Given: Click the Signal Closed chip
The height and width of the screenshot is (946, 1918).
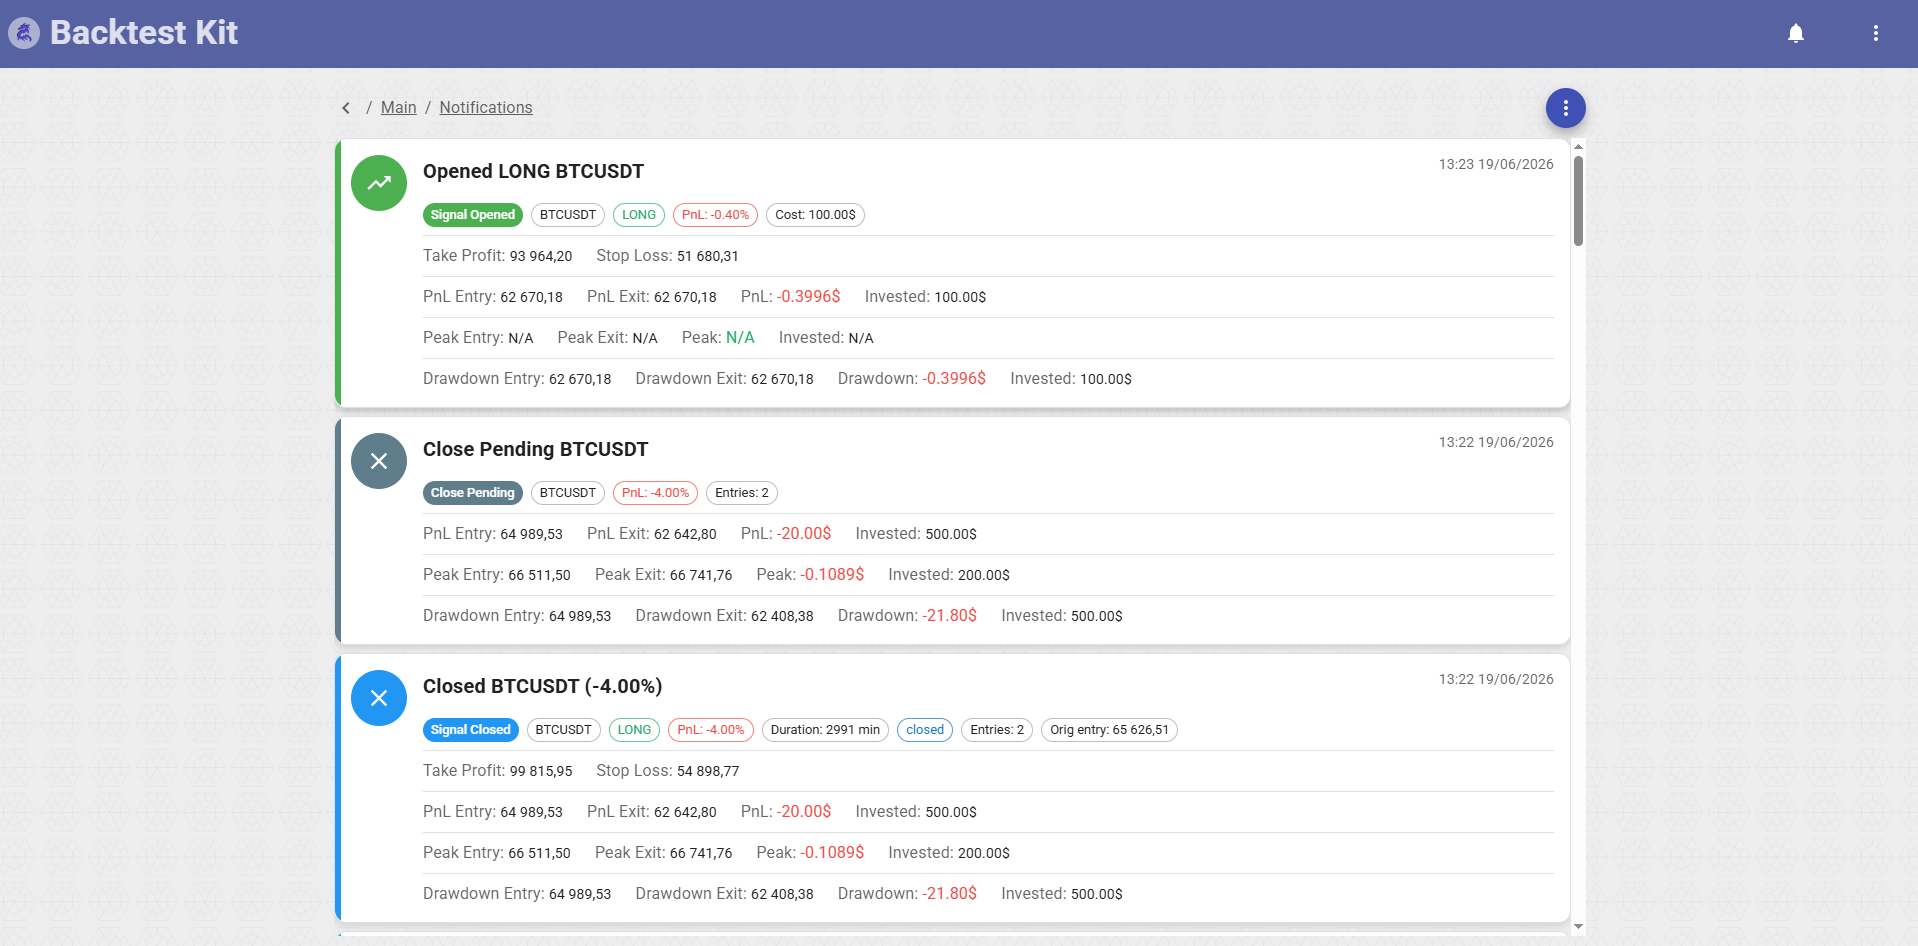Looking at the screenshot, I should pos(471,730).
